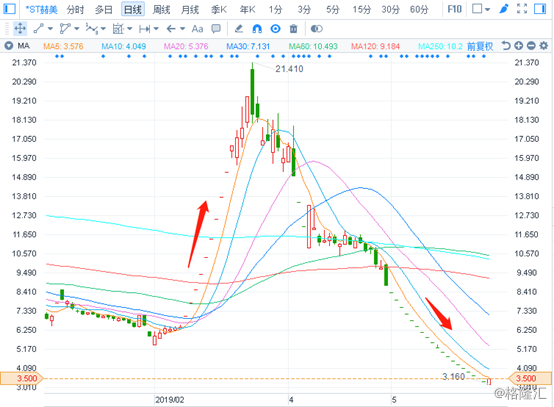Choose the 60分 interval
The height and width of the screenshot is (407, 554).
coord(419,10)
